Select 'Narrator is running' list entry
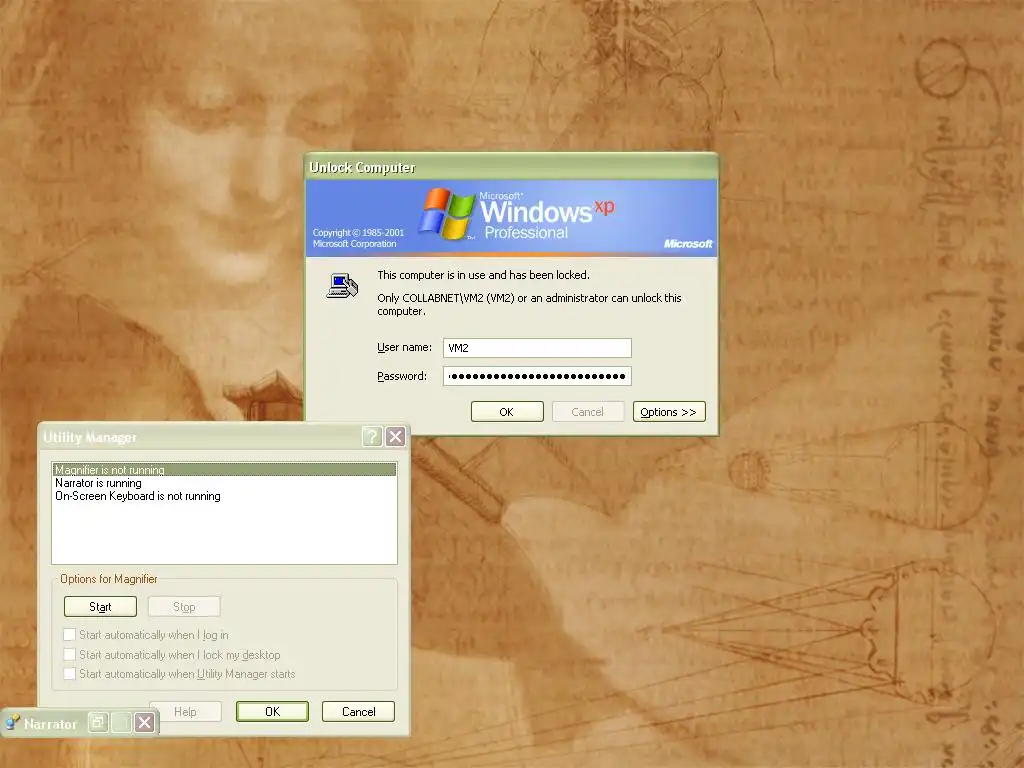 coord(224,483)
